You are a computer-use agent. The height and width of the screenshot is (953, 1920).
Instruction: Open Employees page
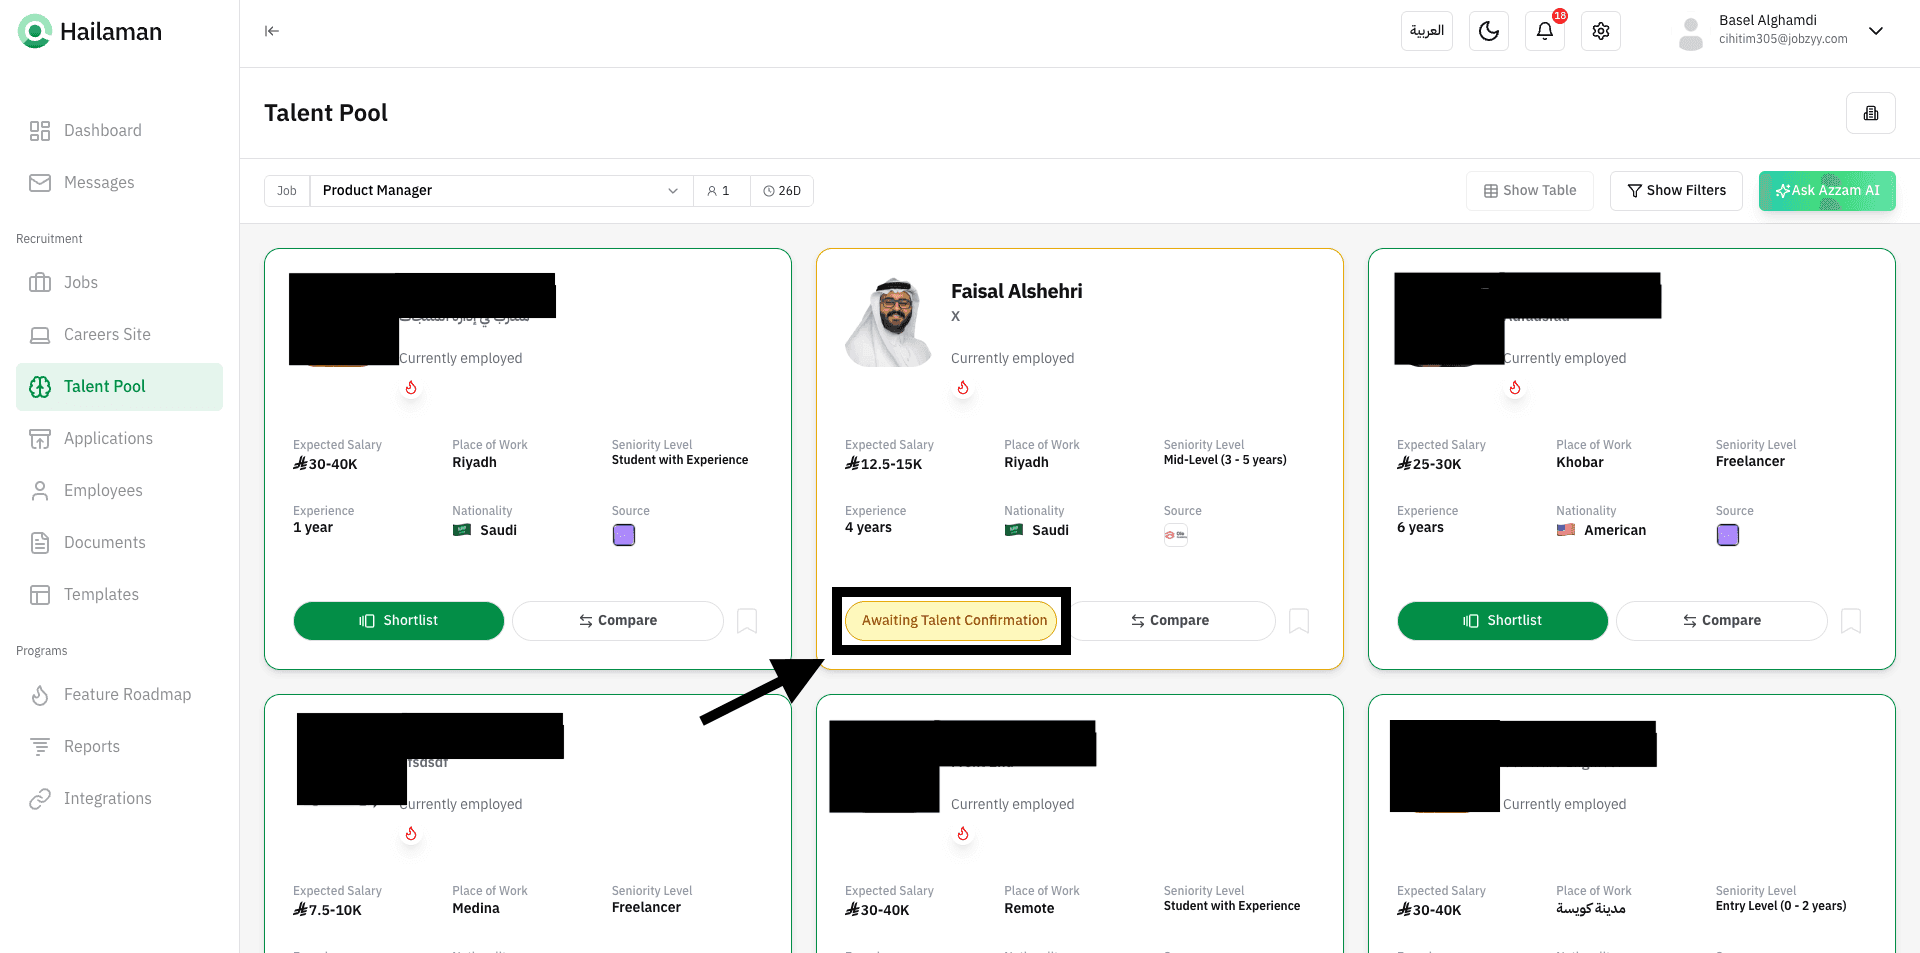point(119,491)
